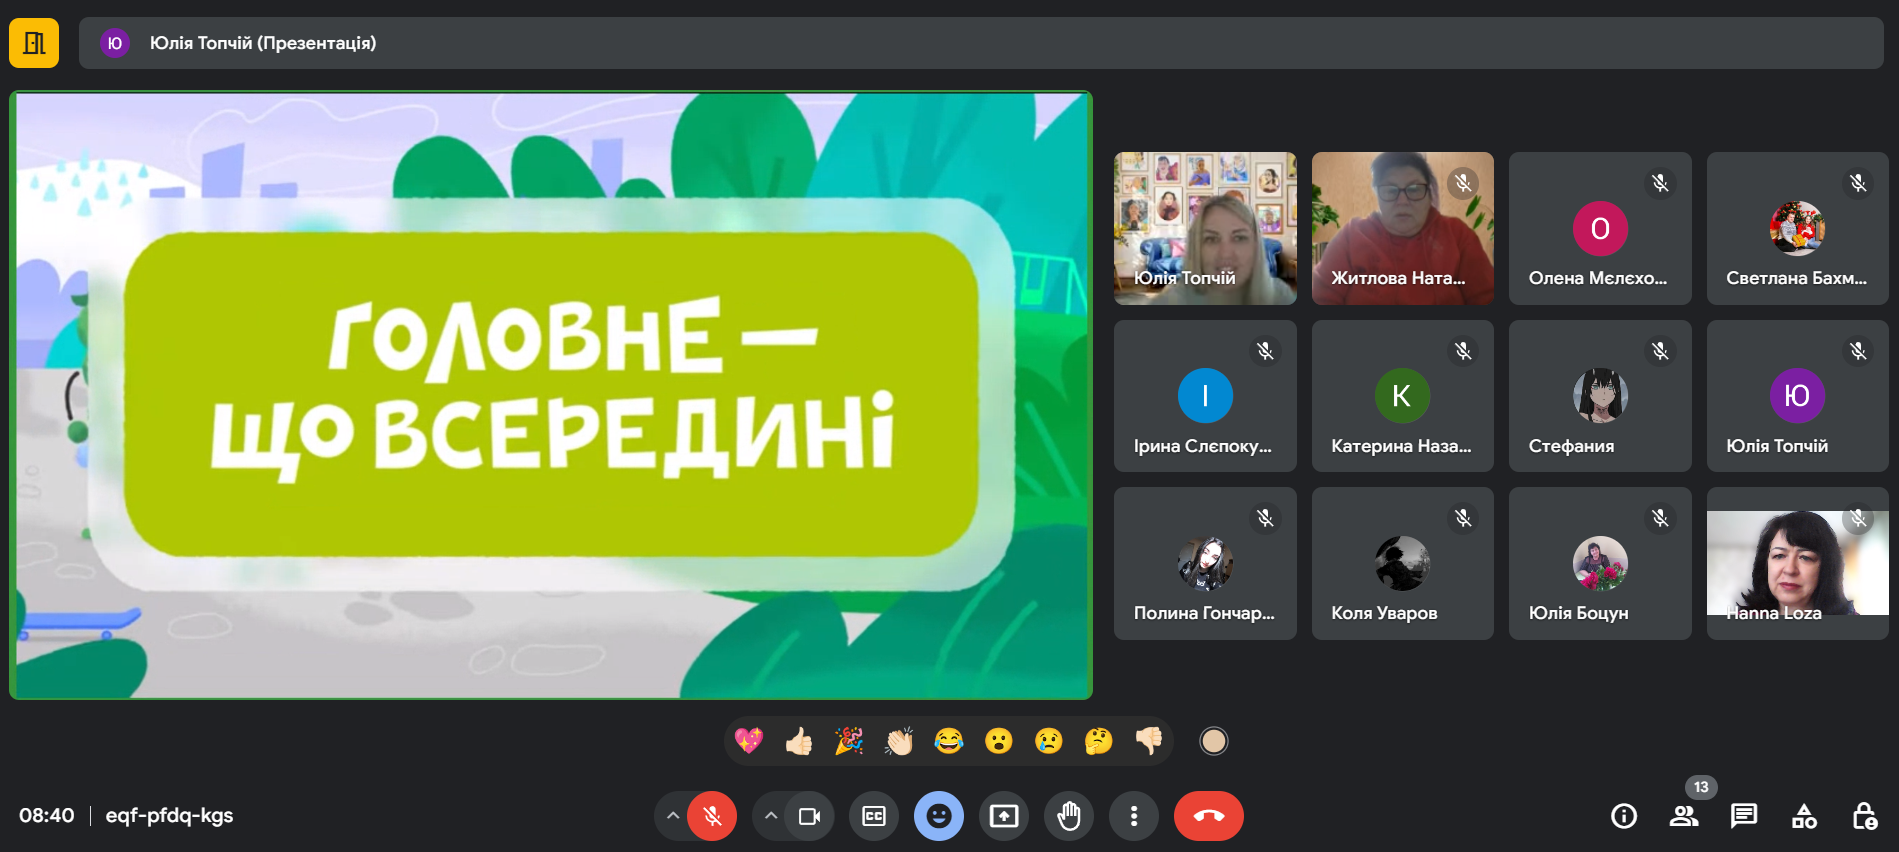Raise your hand in meeting
This screenshot has height=852, width=1899.
click(x=1069, y=816)
